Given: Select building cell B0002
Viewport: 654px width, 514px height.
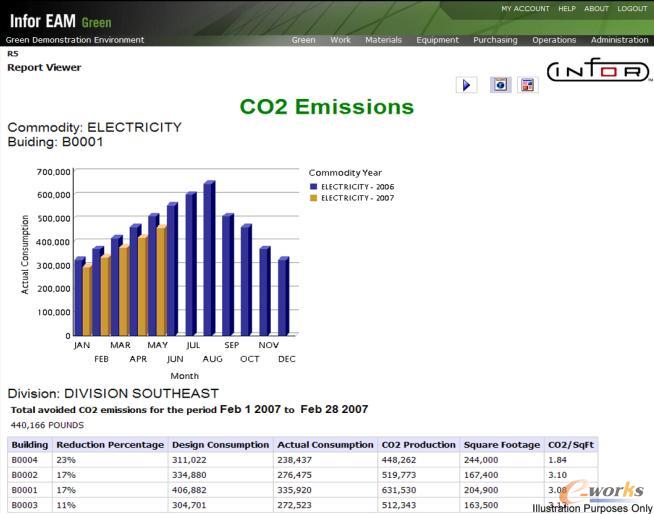Looking at the screenshot, I should [x=25, y=475].
